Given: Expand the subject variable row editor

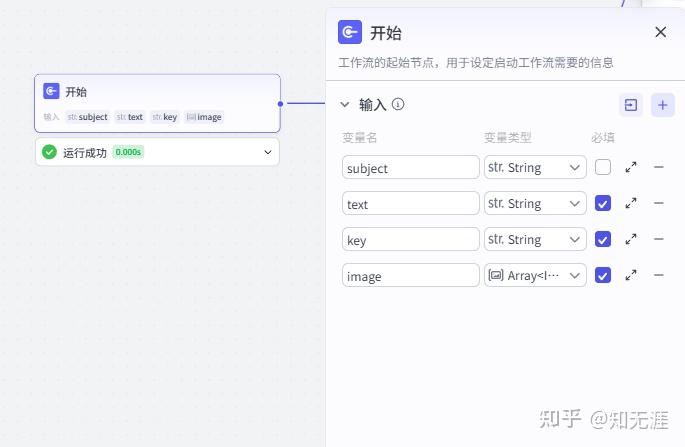Looking at the screenshot, I should (x=631, y=167).
